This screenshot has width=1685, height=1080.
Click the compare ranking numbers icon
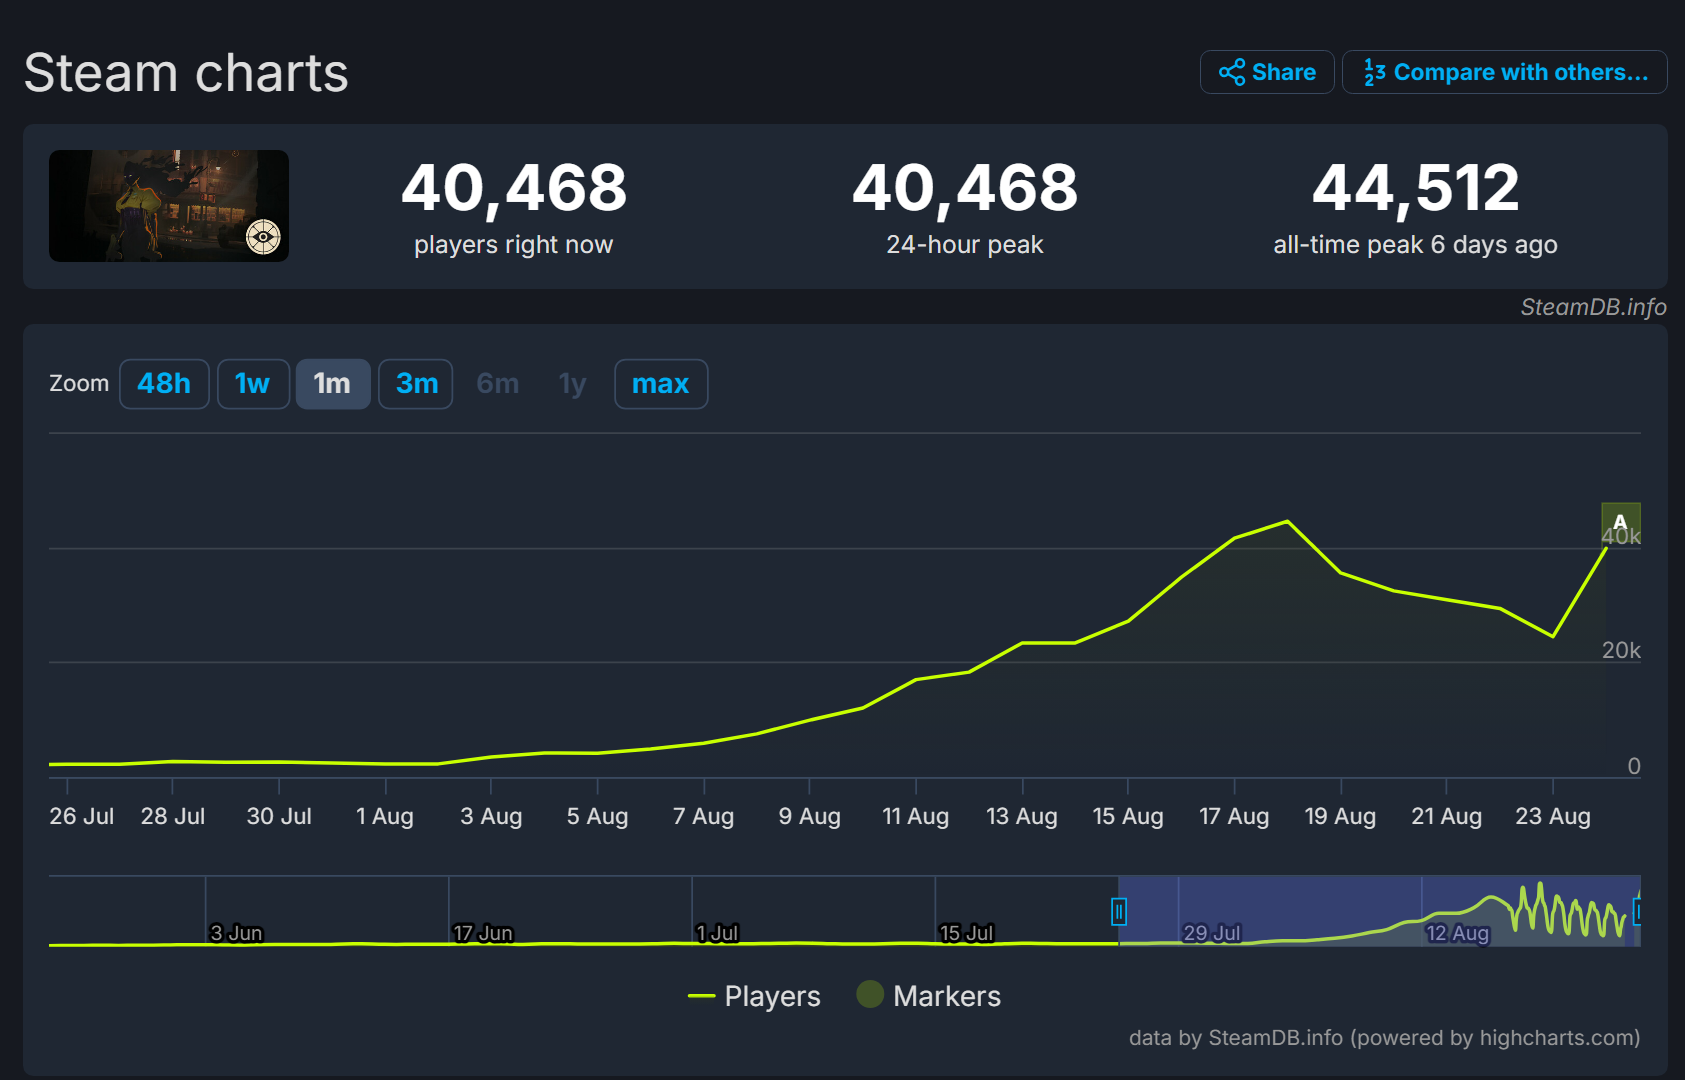[1374, 72]
